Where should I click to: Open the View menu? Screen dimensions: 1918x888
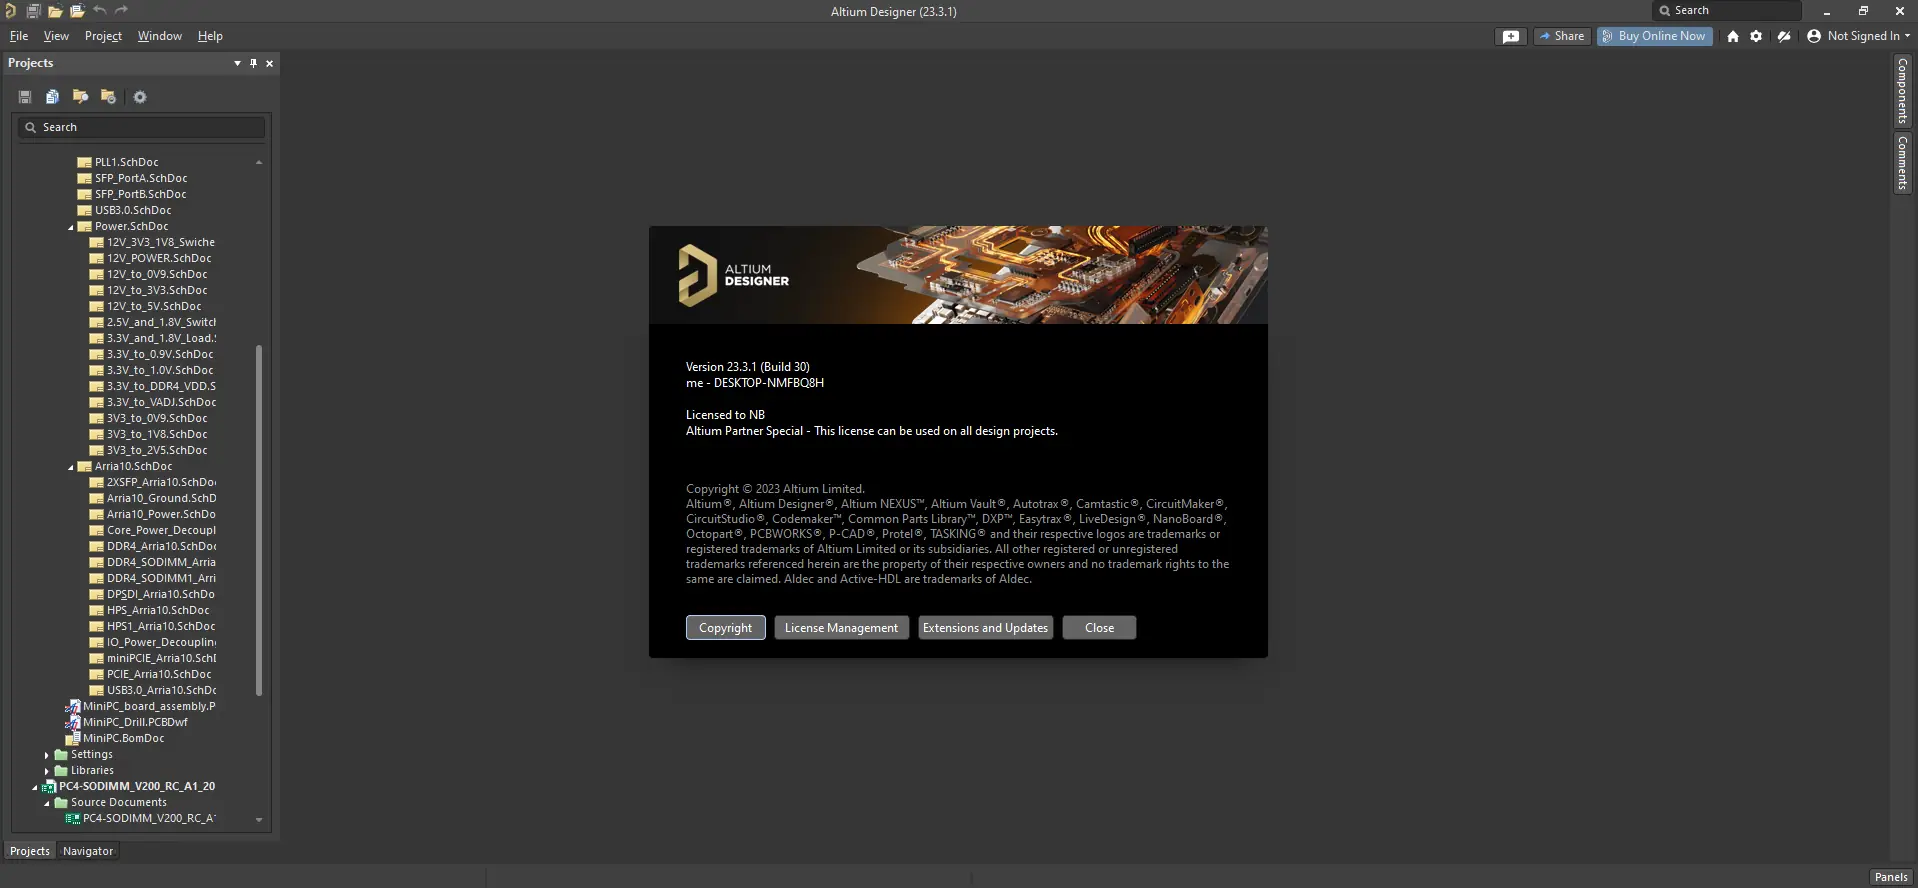[56, 36]
